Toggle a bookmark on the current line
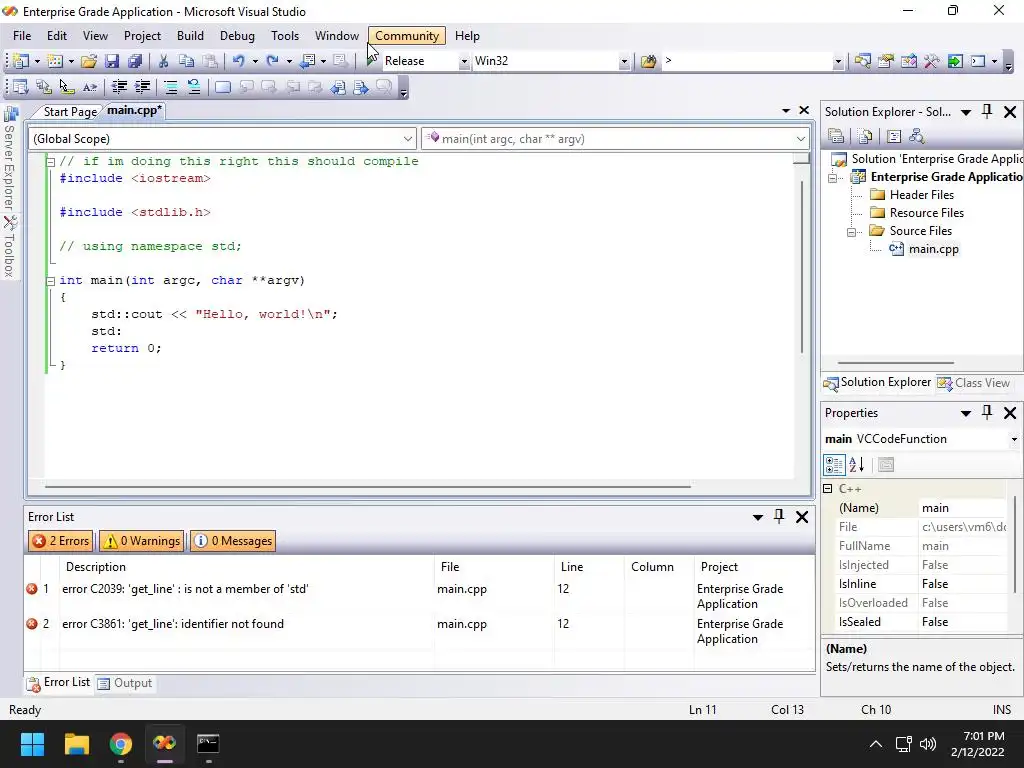 click(x=223, y=87)
